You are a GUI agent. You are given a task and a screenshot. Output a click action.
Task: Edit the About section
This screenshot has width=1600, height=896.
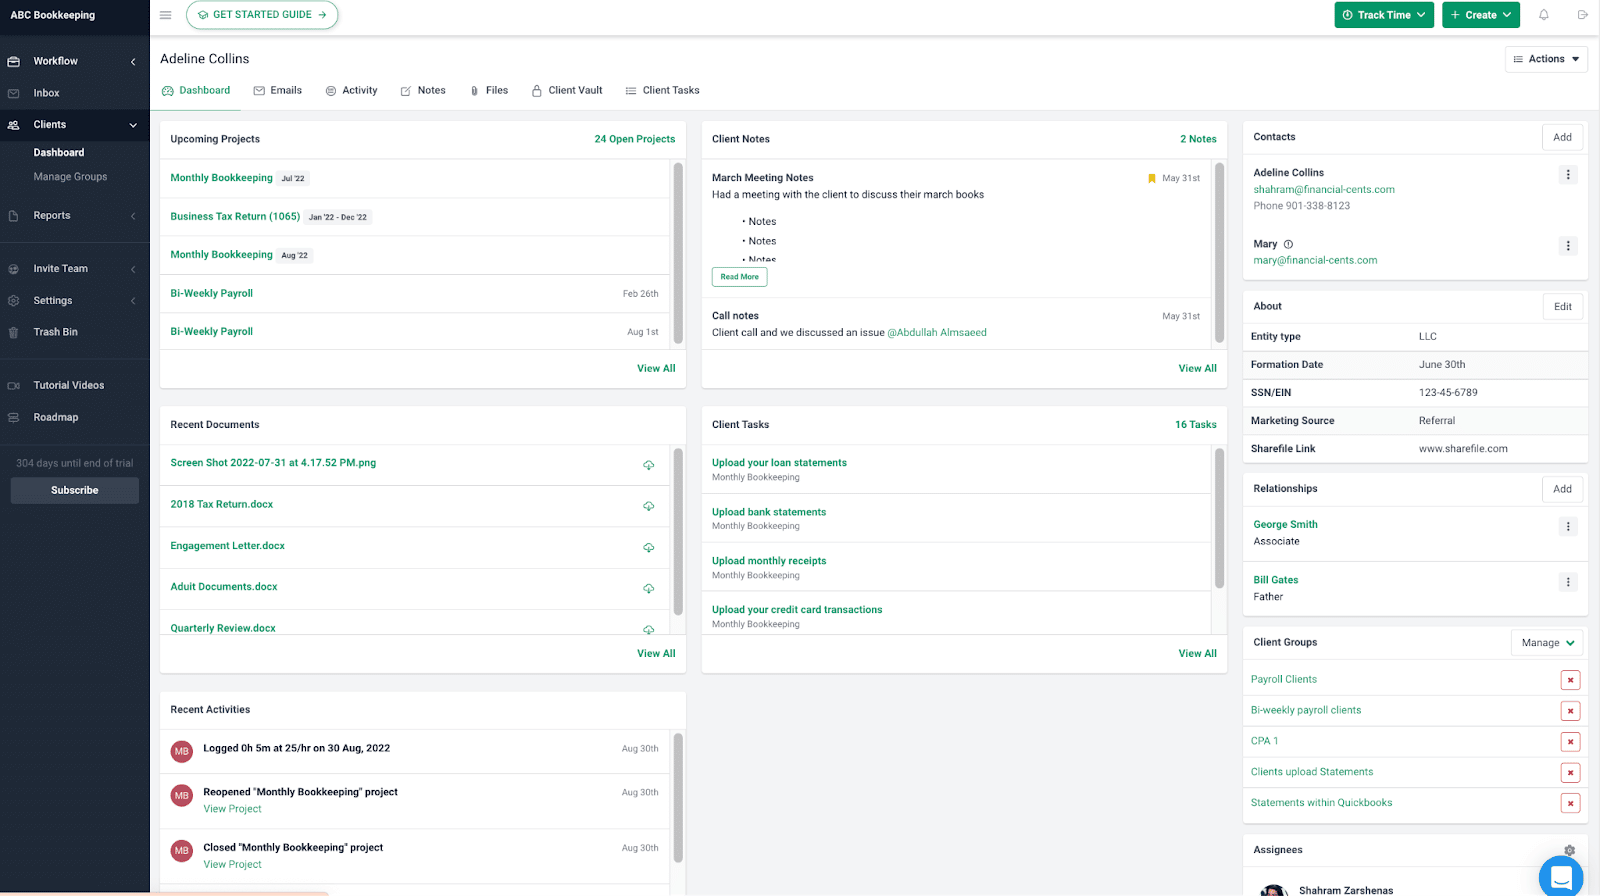tap(1562, 307)
